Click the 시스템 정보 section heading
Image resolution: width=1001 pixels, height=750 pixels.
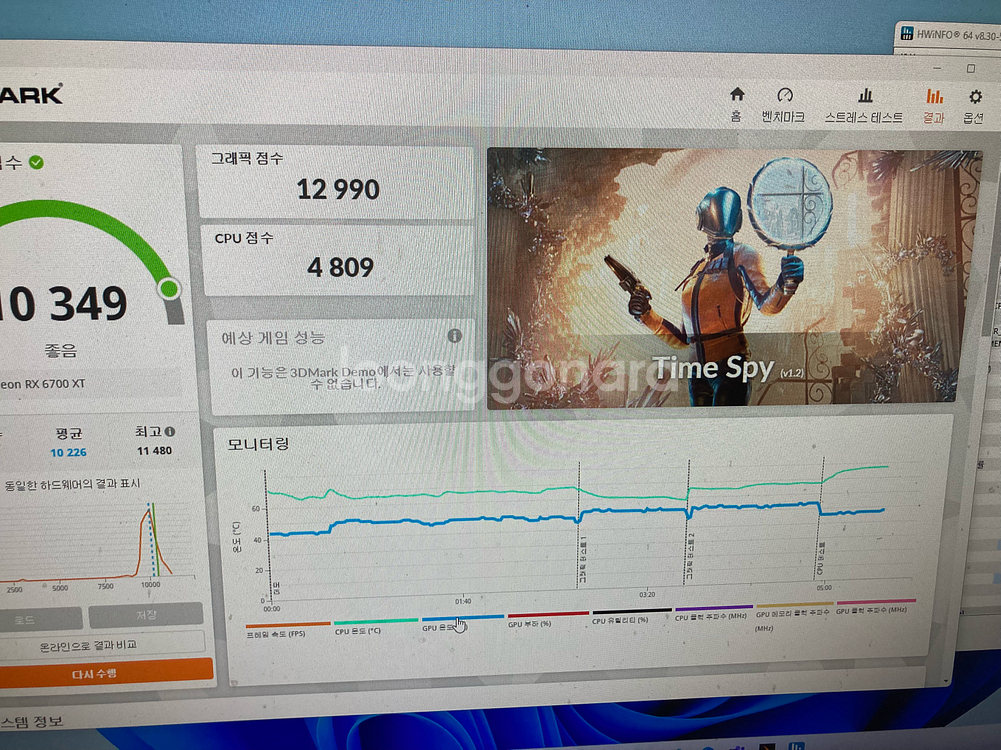coord(32,721)
